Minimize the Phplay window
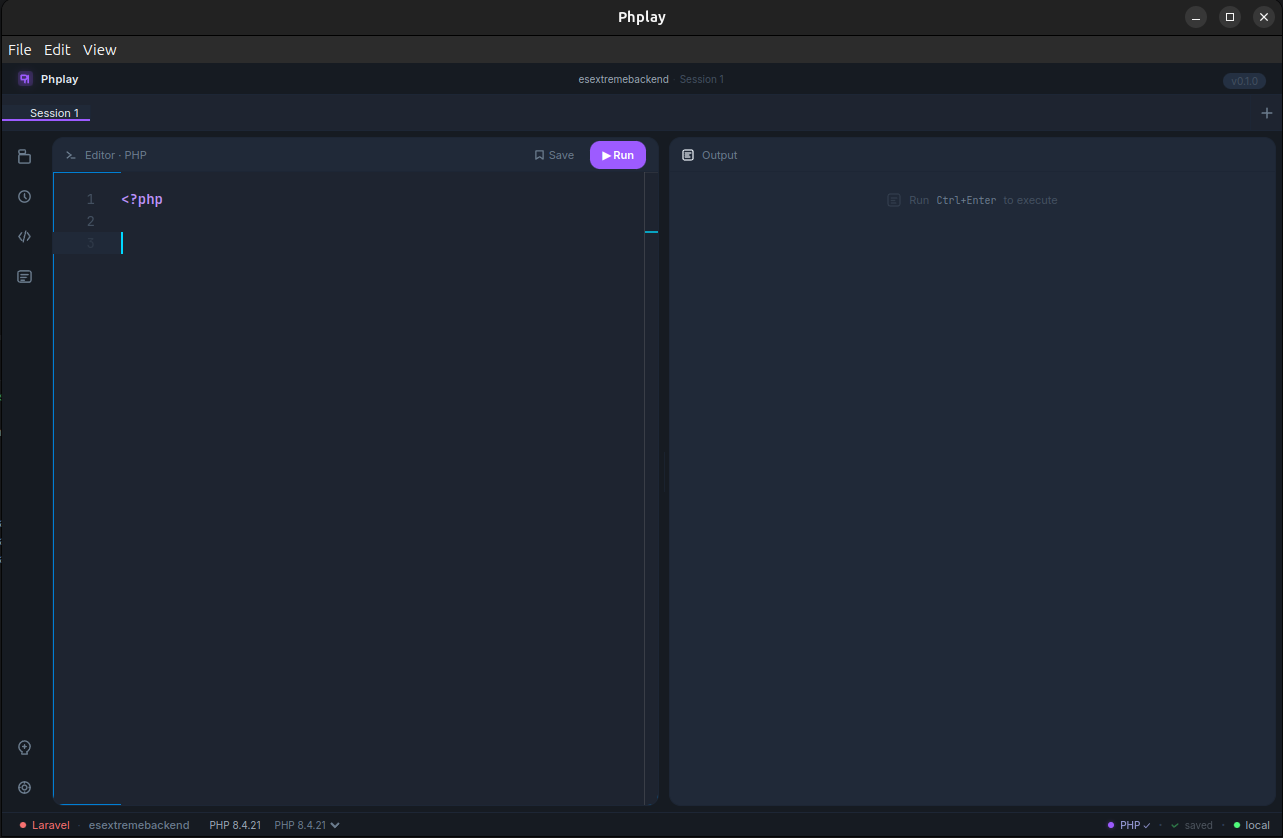 tap(1196, 17)
